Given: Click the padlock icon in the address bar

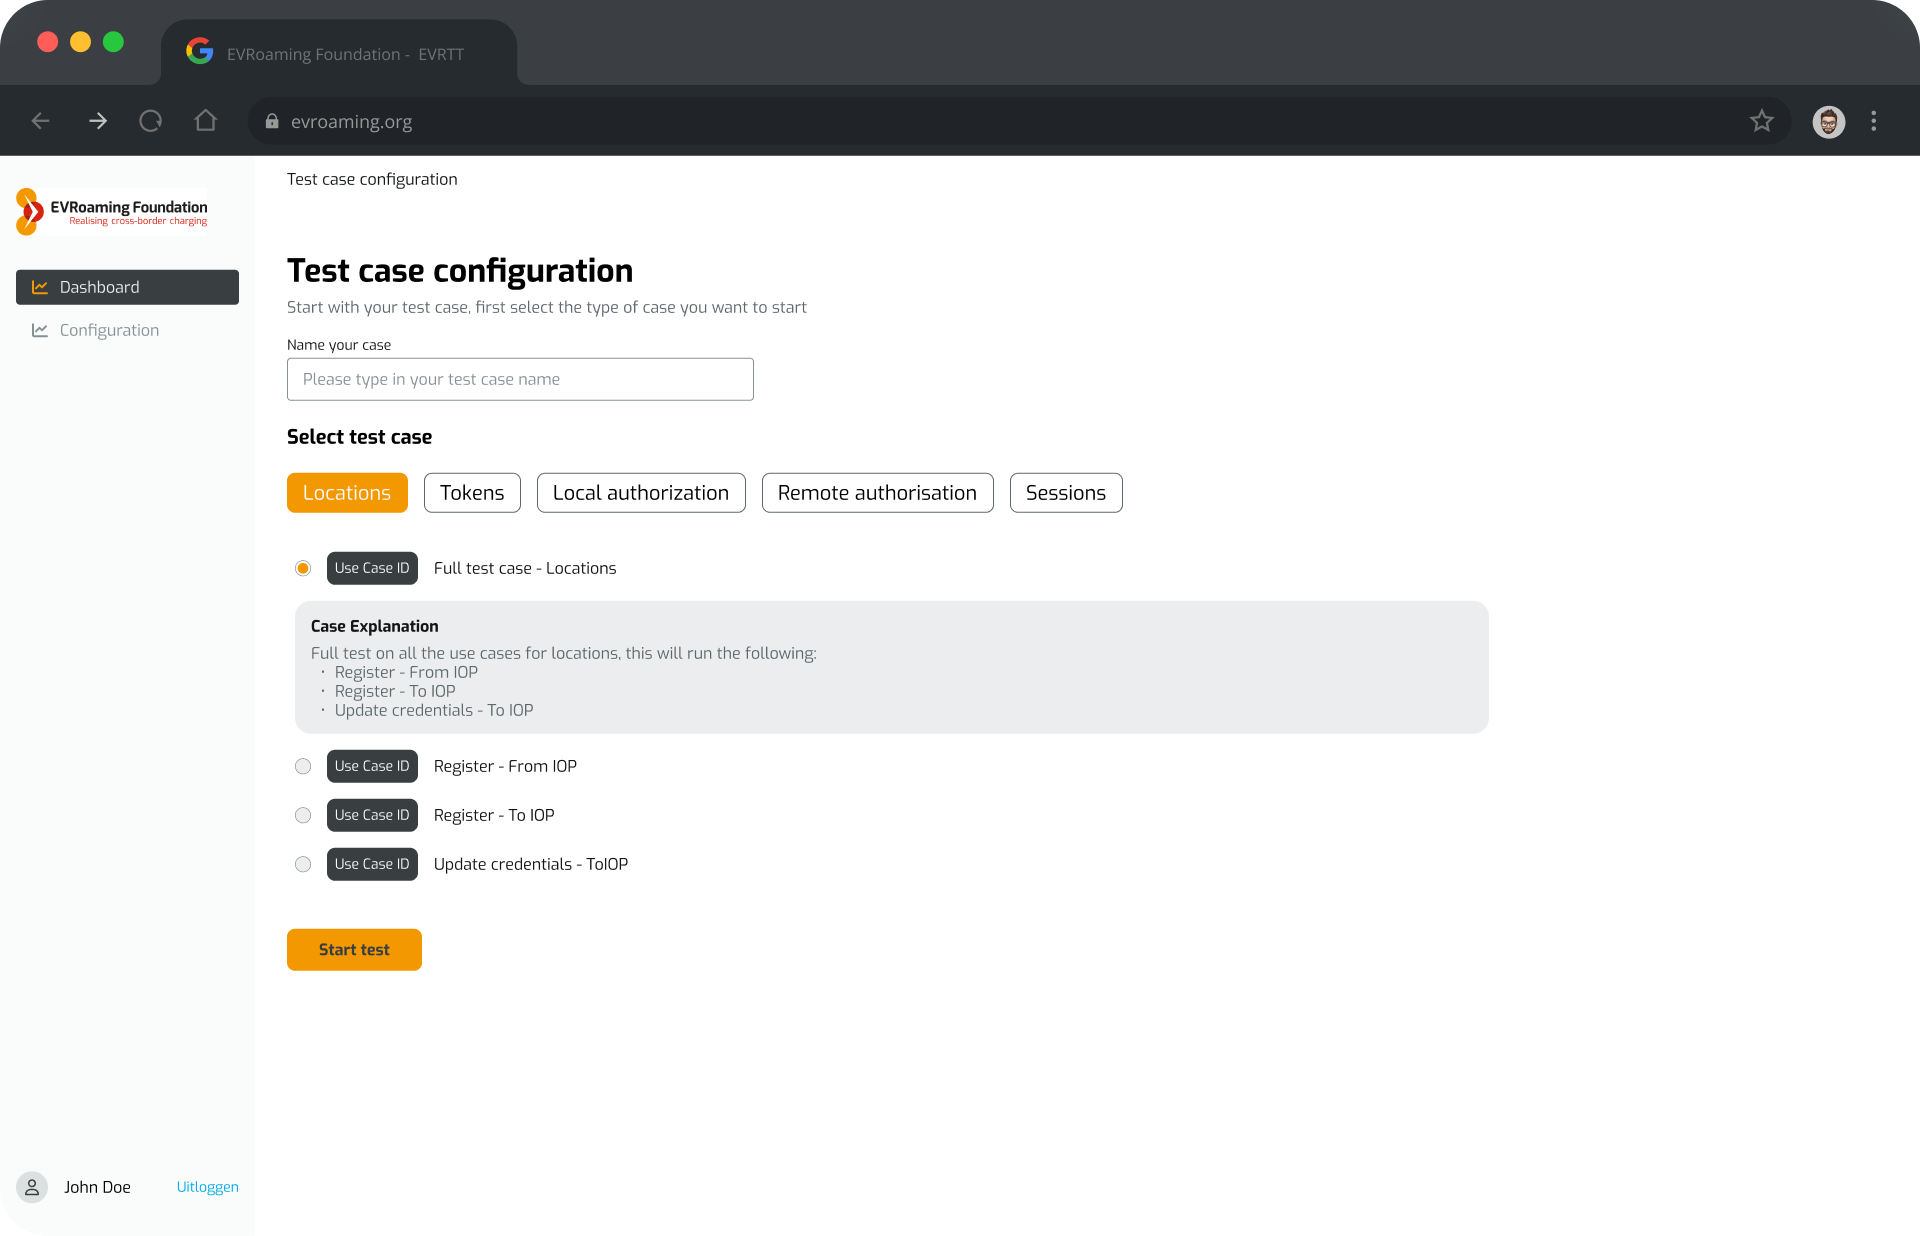Looking at the screenshot, I should click(270, 121).
